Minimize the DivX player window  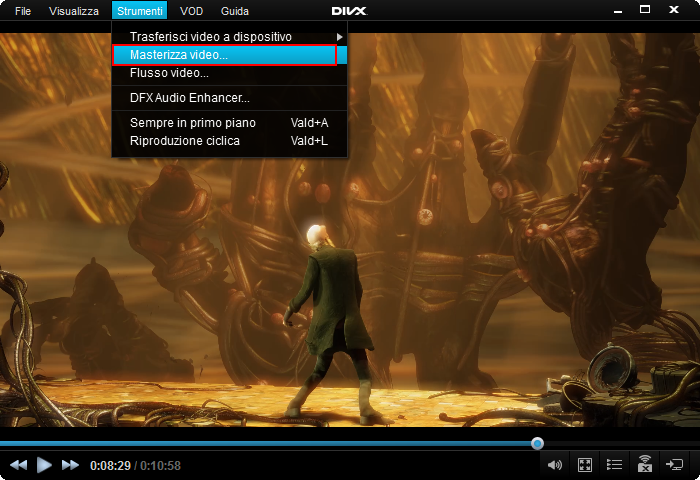pyautogui.click(x=618, y=10)
